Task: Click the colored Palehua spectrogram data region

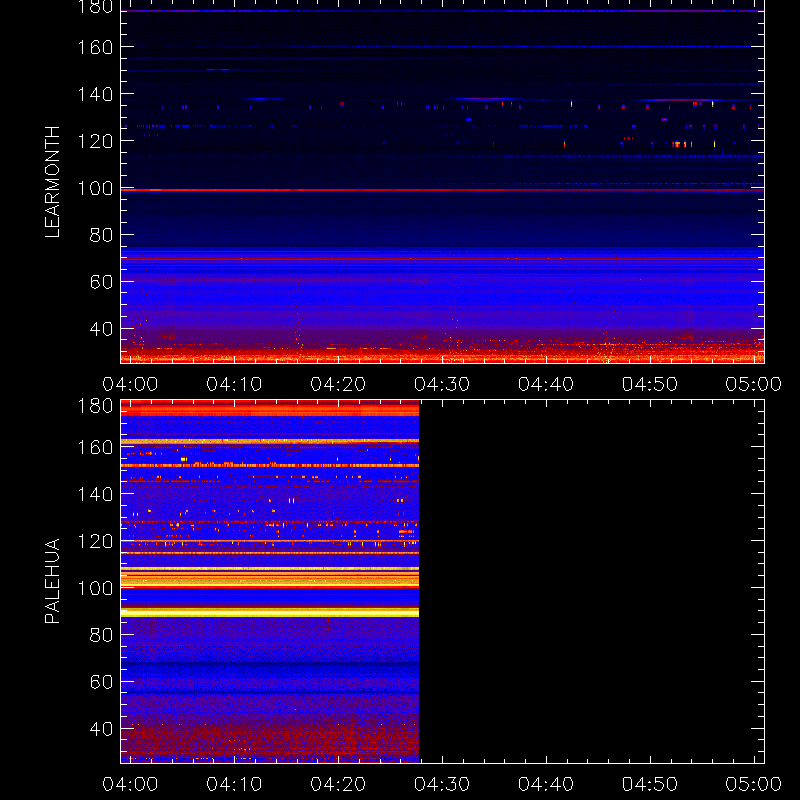Action: tap(270, 582)
